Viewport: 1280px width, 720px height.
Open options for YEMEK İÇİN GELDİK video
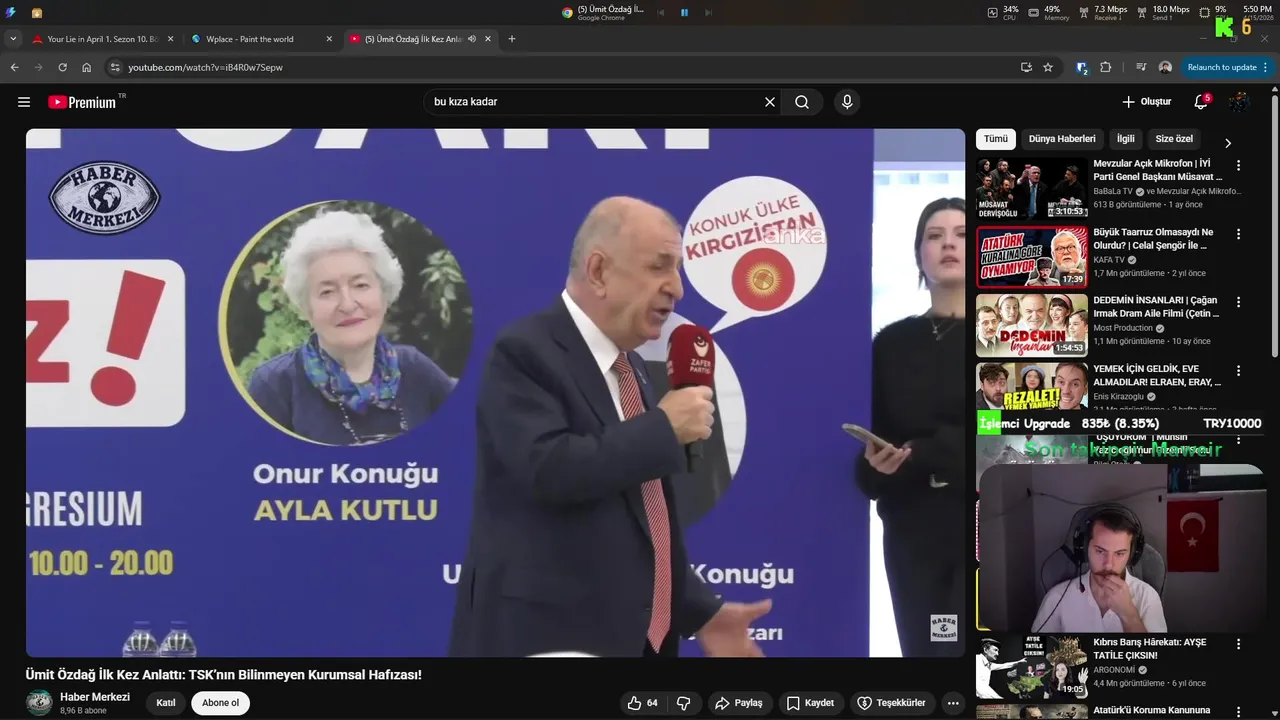click(x=1238, y=370)
